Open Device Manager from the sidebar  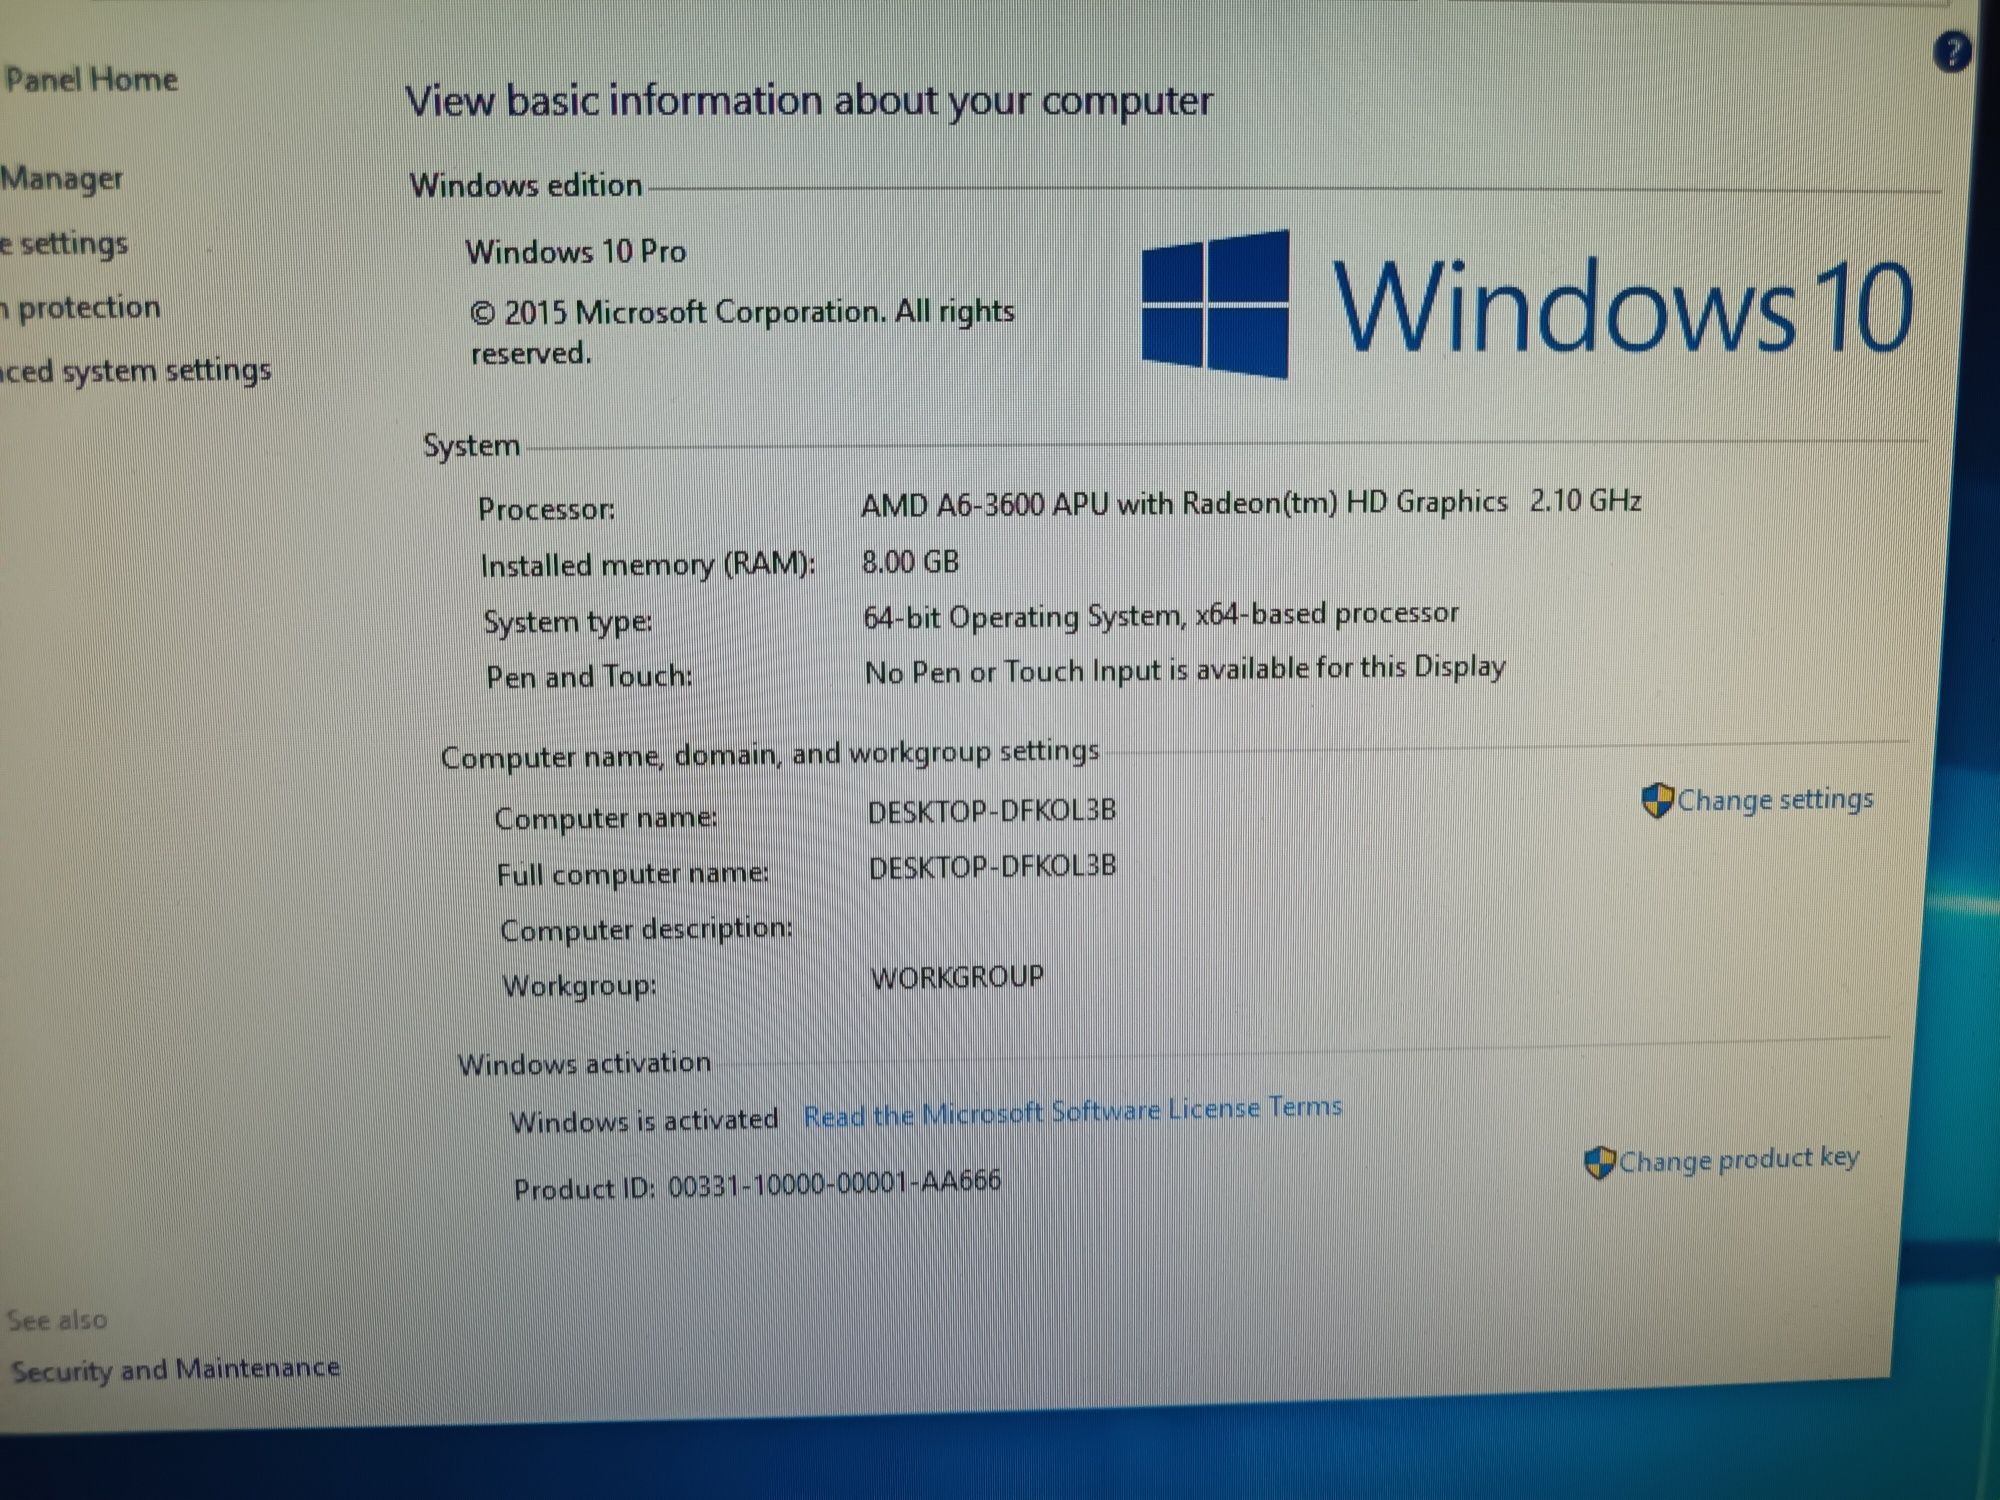point(61,179)
